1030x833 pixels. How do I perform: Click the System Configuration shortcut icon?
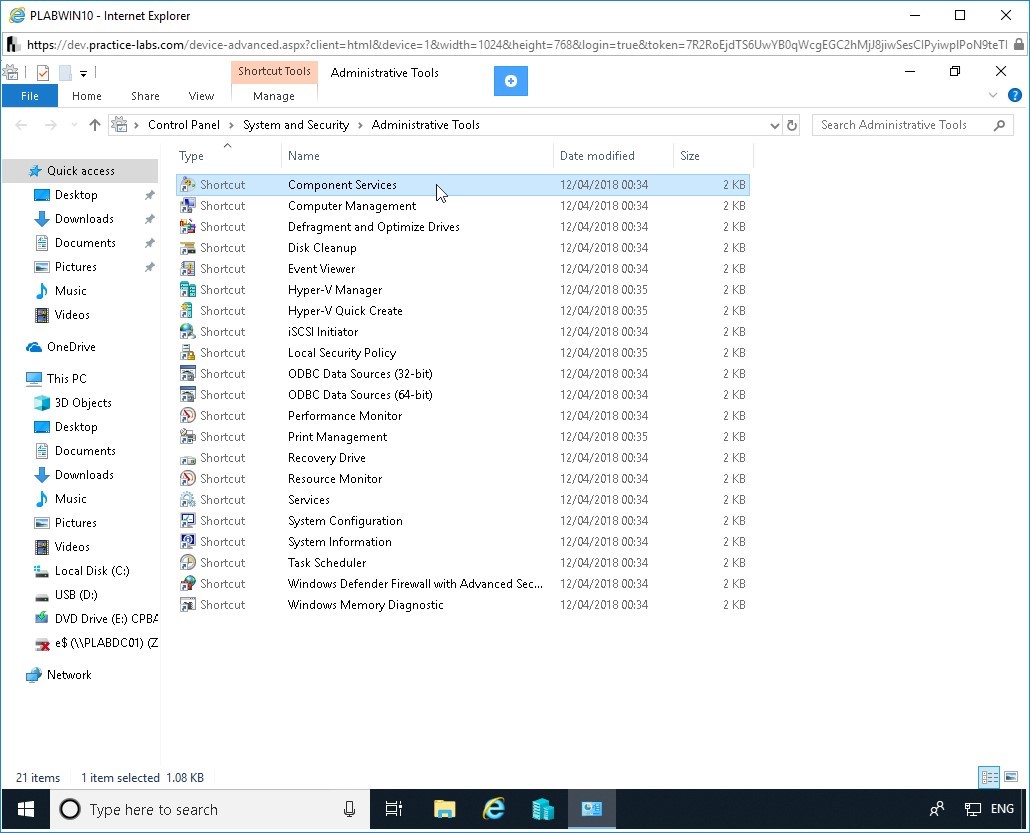pyautogui.click(x=188, y=521)
